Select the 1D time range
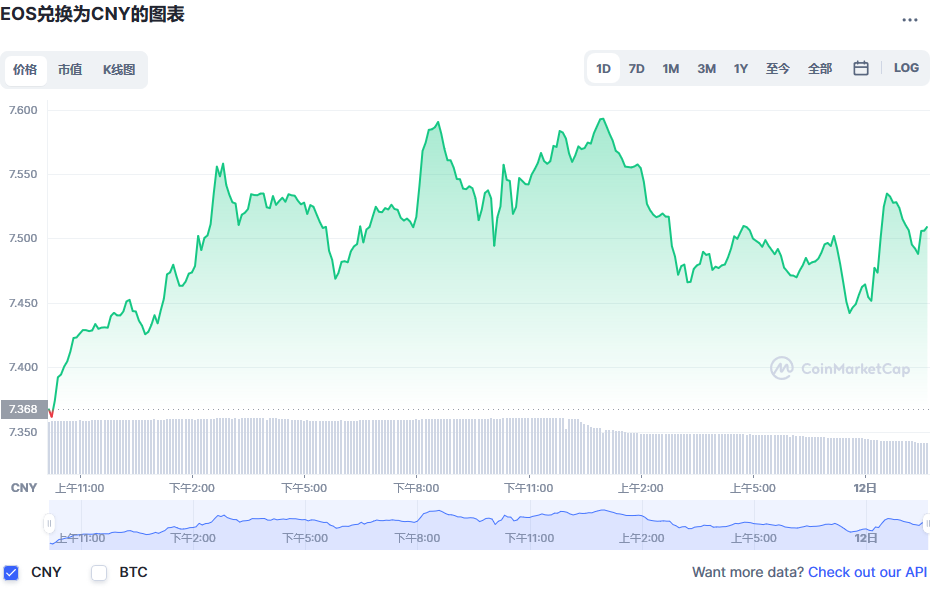This screenshot has height=600, width=930. [603, 69]
